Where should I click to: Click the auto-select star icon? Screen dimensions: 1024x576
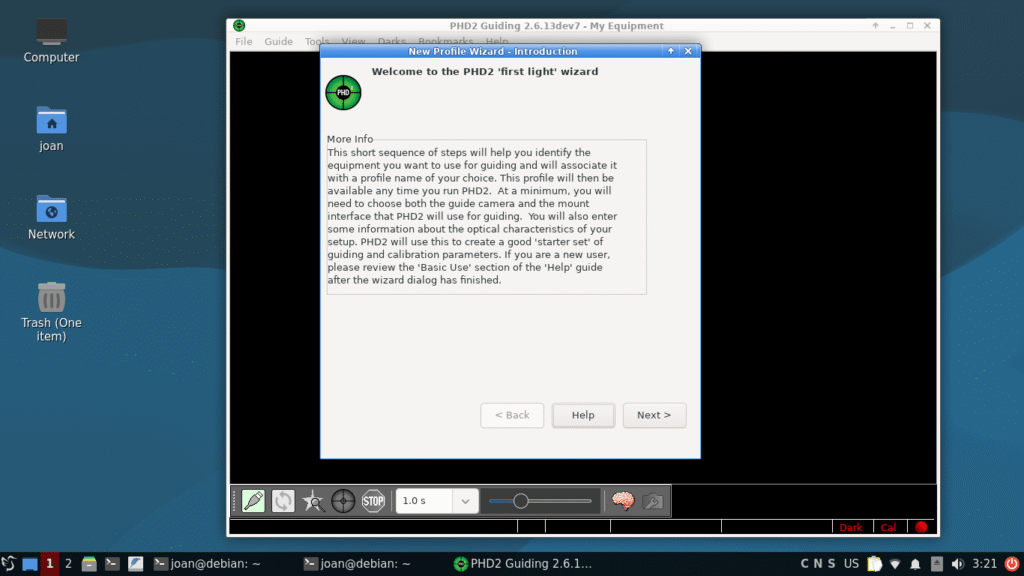tap(314, 501)
